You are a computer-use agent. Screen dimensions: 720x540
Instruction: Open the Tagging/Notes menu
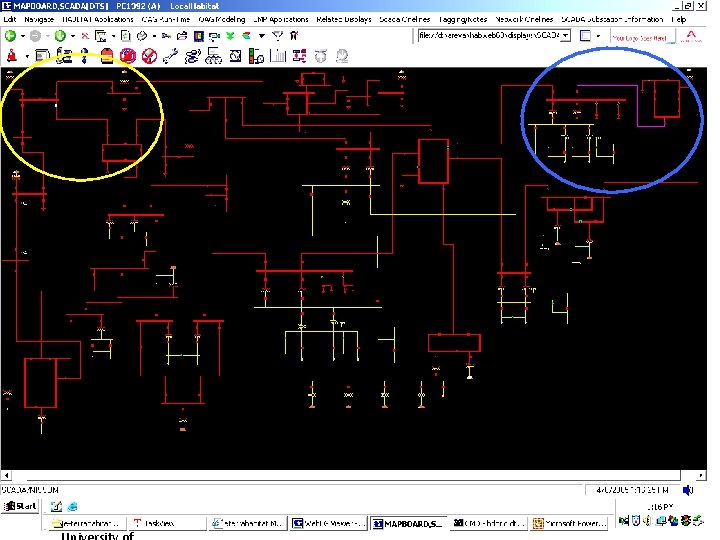[462, 19]
